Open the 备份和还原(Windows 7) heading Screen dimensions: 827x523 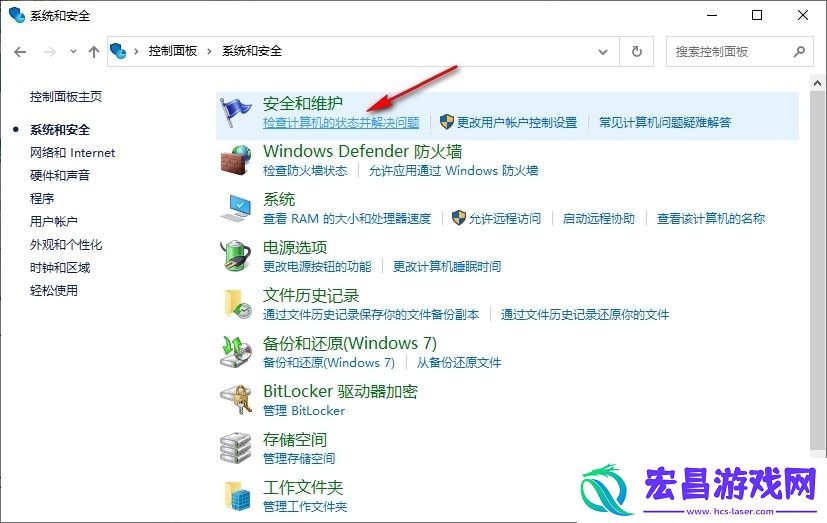point(350,343)
